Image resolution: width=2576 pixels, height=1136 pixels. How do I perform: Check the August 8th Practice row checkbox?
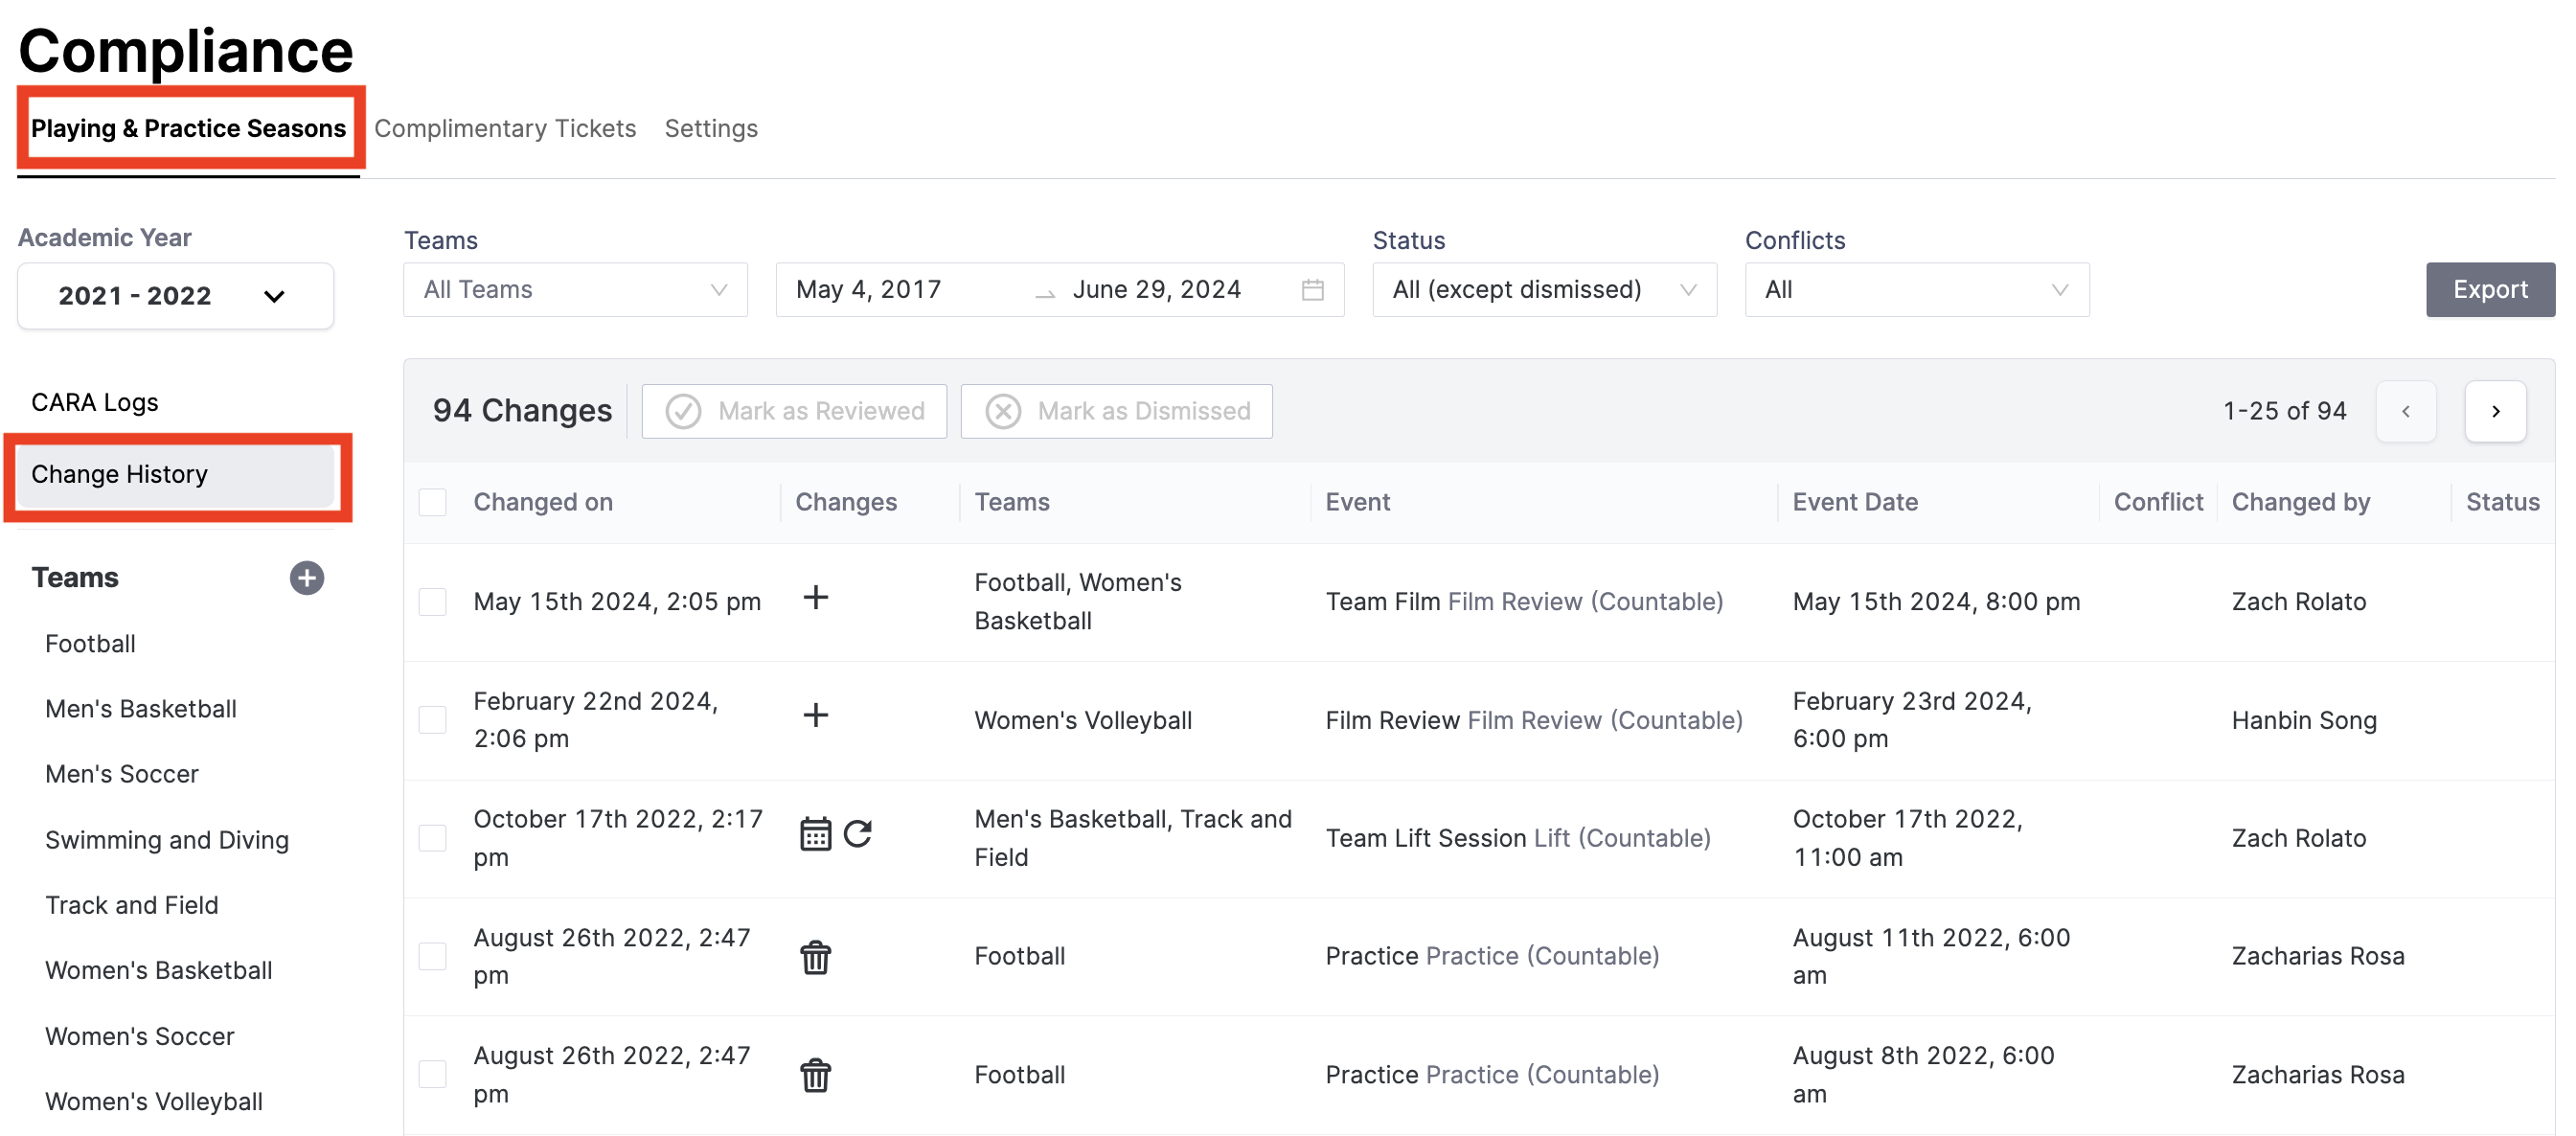click(x=433, y=1074)
